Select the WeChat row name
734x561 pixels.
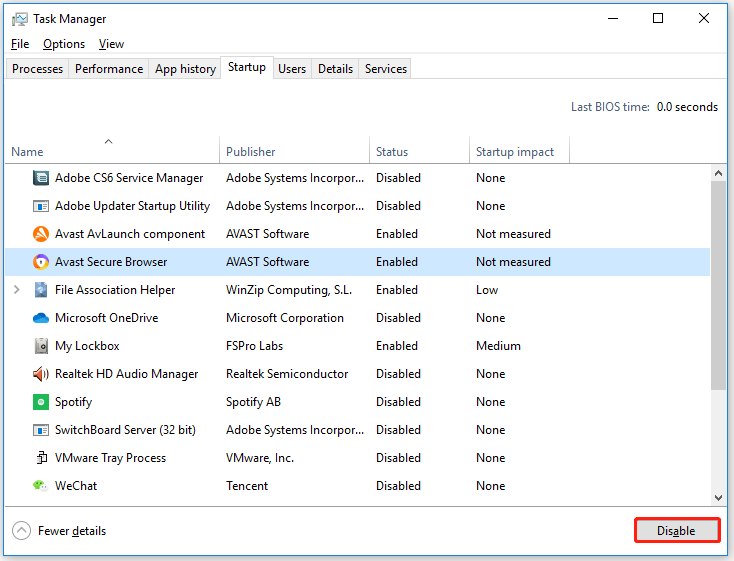coord(76,486)
